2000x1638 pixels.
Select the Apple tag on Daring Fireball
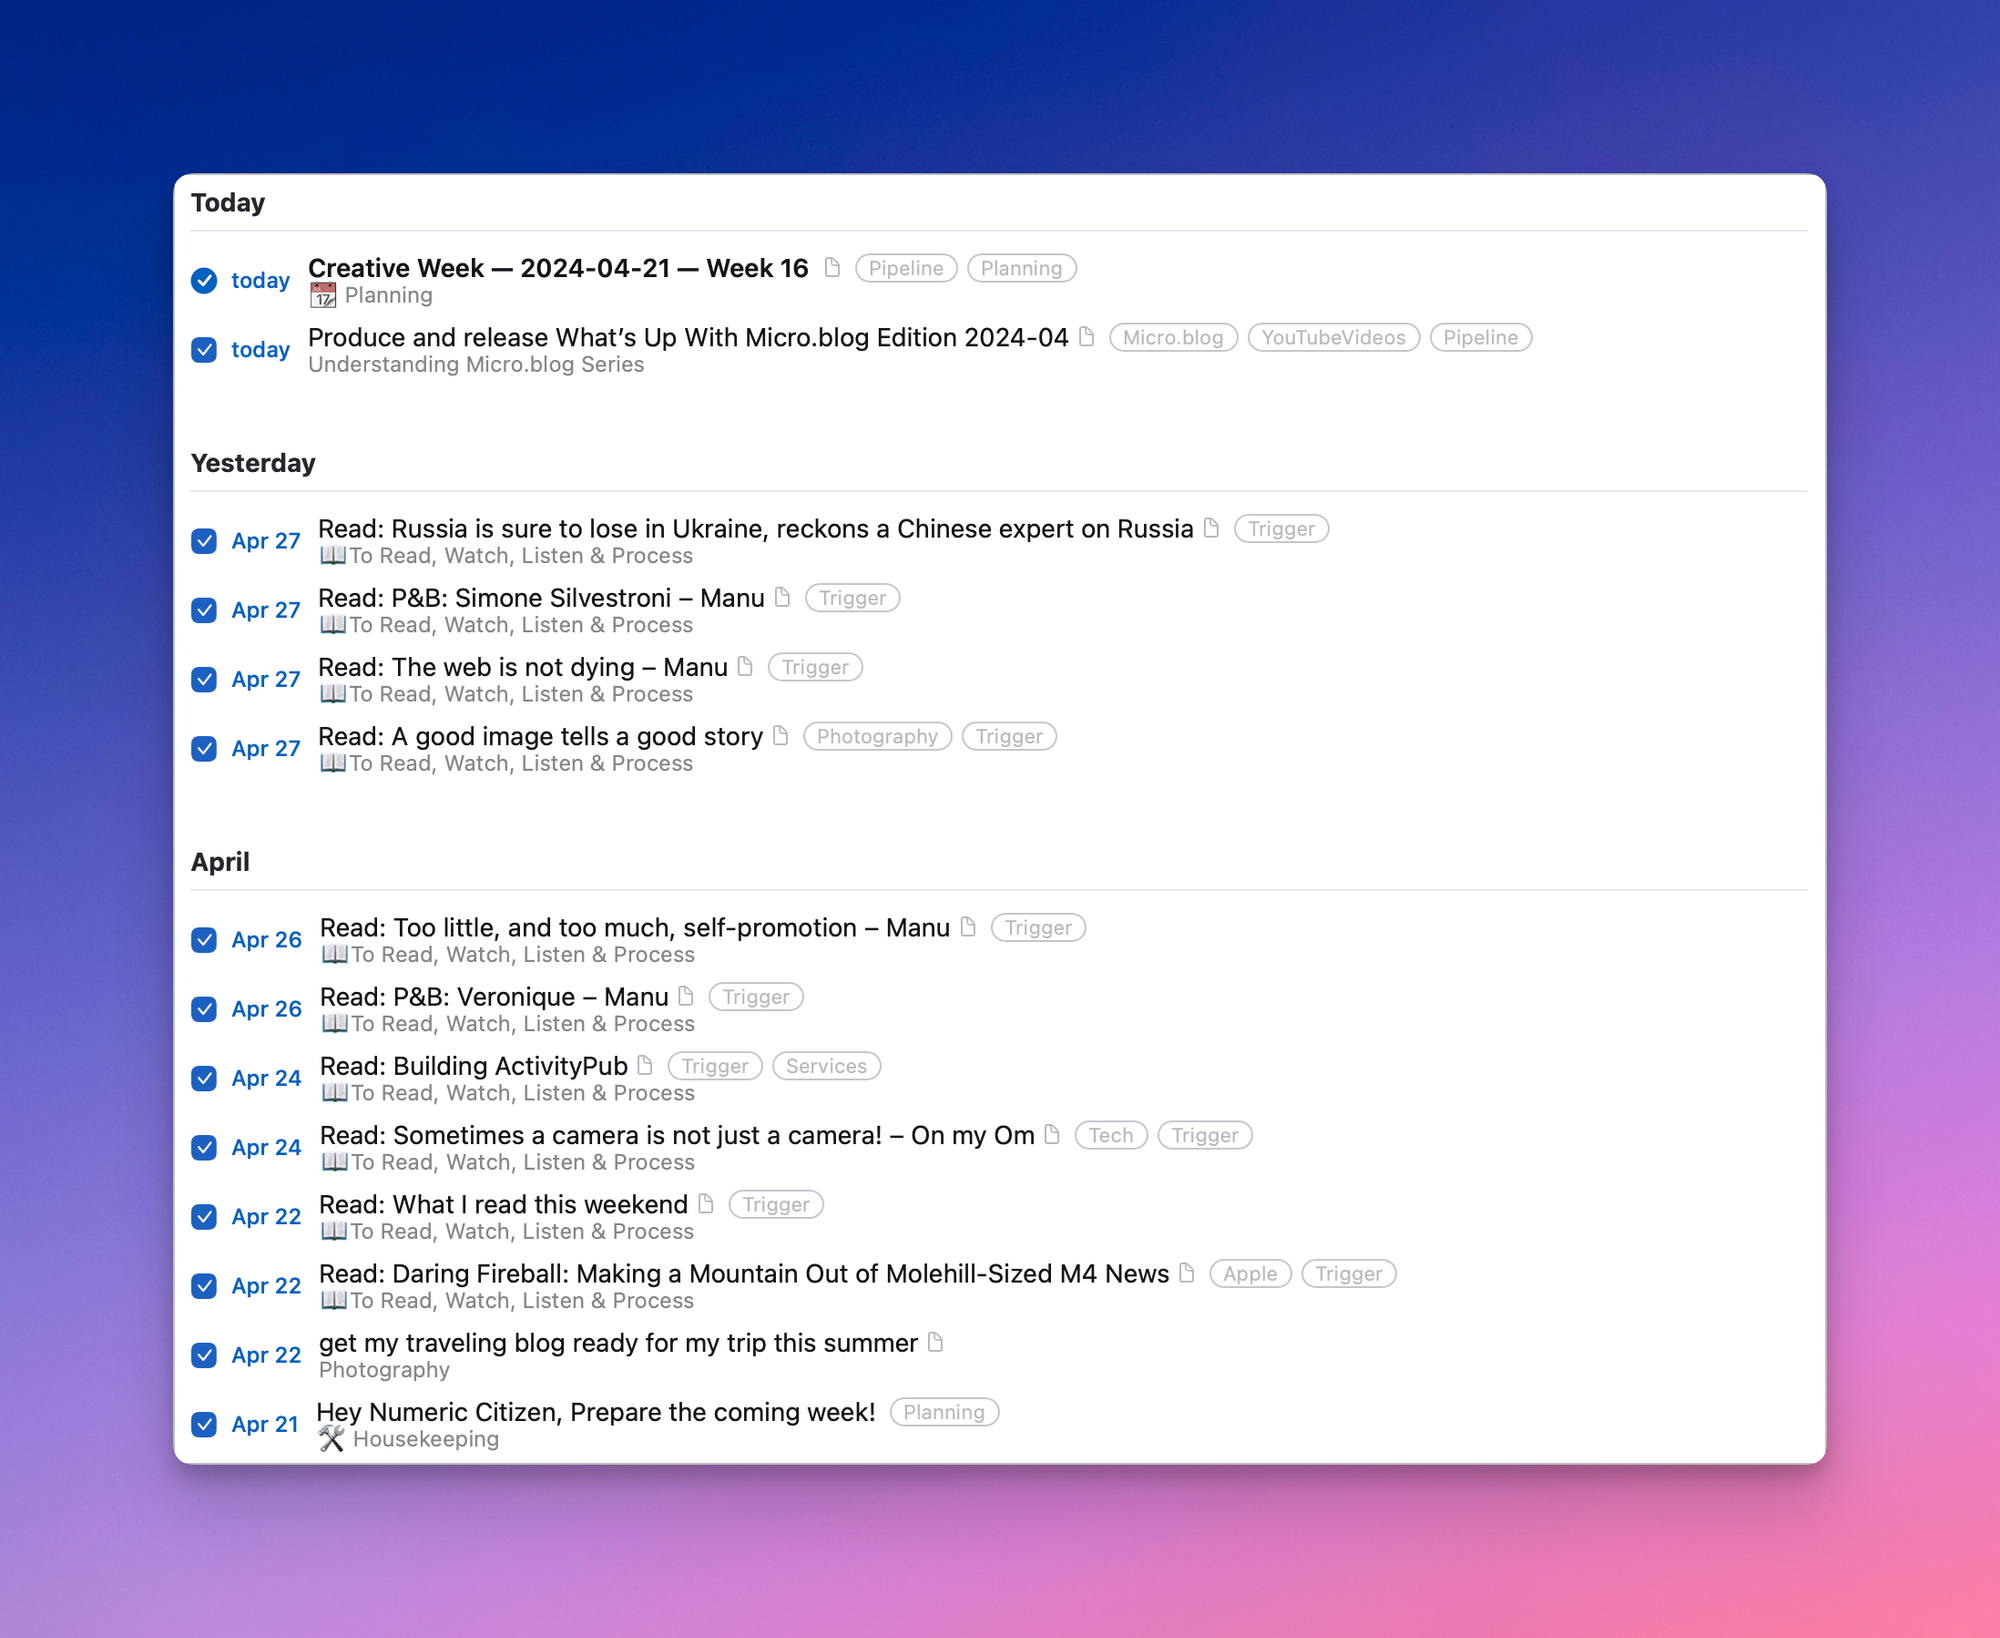(1249, 1274)
